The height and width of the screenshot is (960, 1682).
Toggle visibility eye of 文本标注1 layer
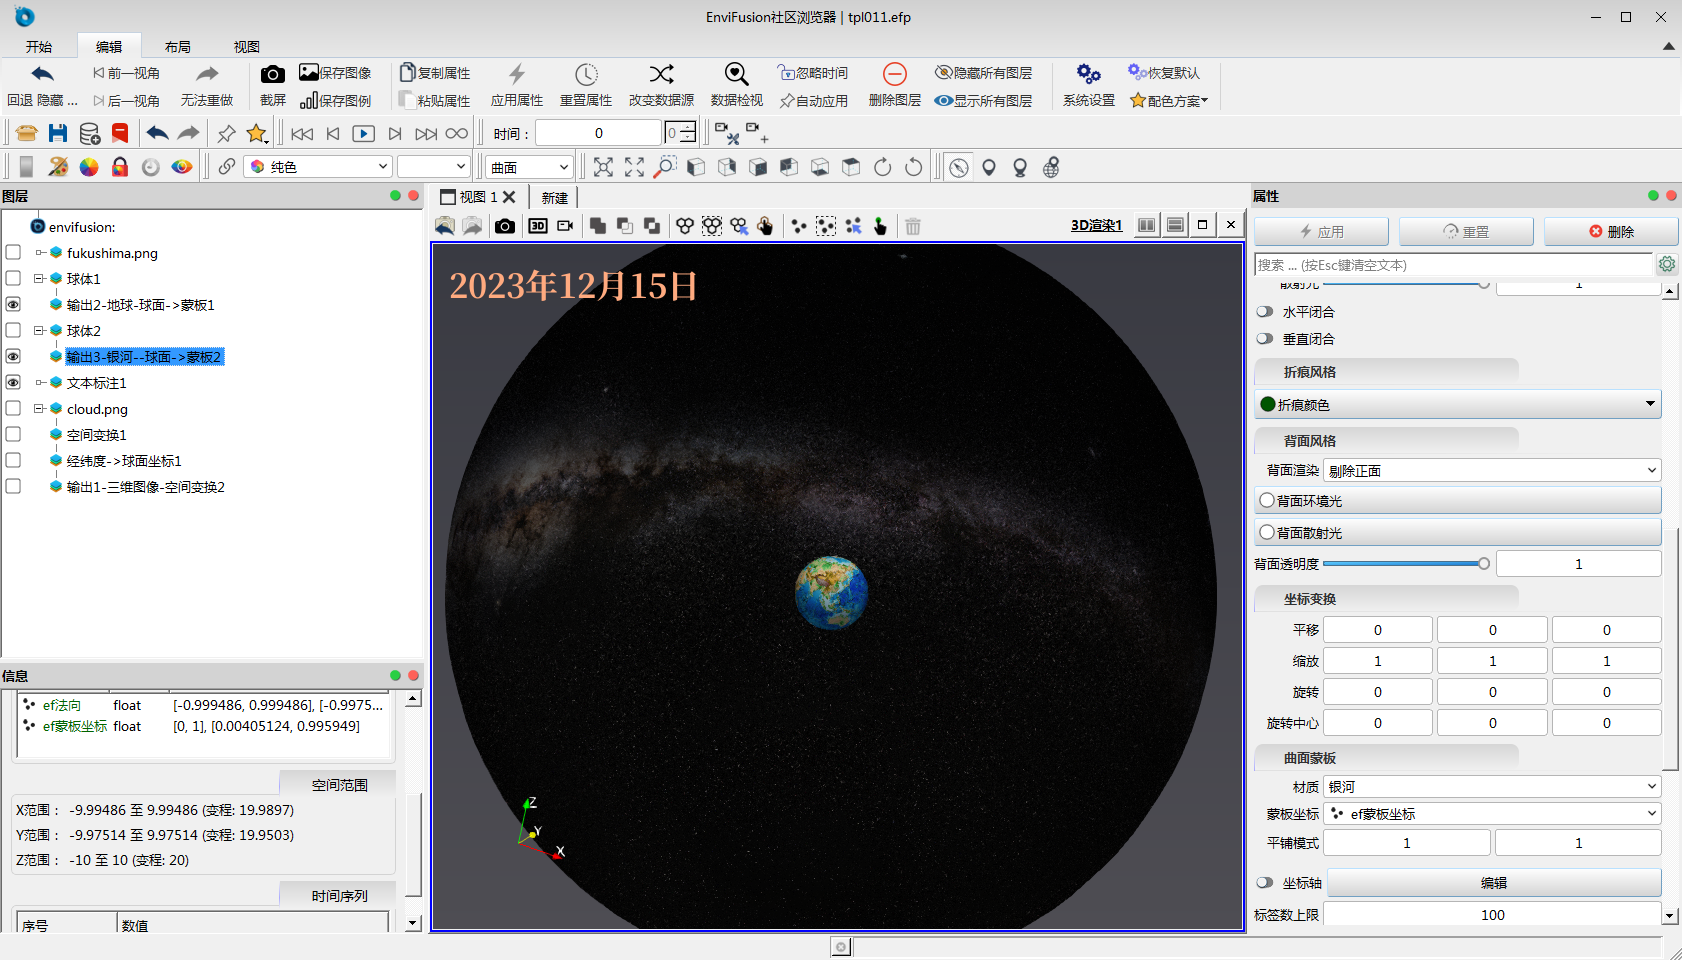[x=13, y=382]
